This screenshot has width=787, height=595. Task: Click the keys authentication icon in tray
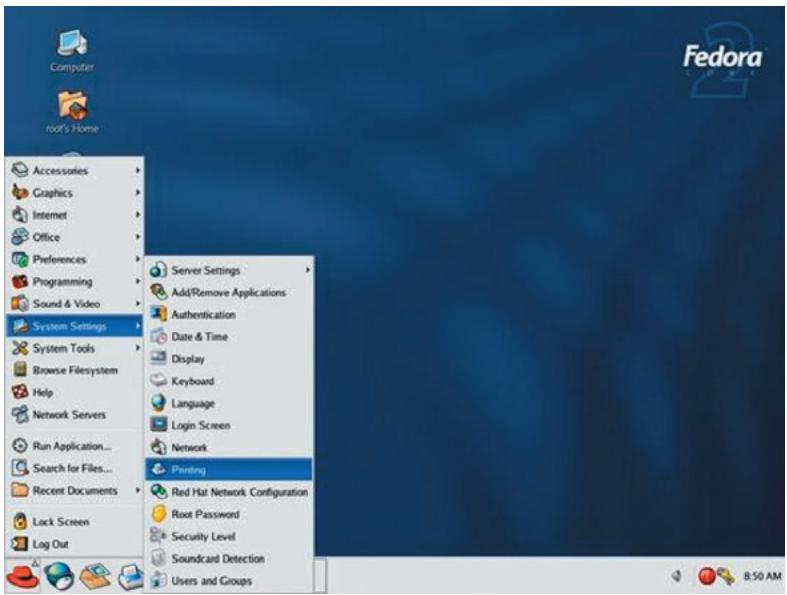coord(725,576)
